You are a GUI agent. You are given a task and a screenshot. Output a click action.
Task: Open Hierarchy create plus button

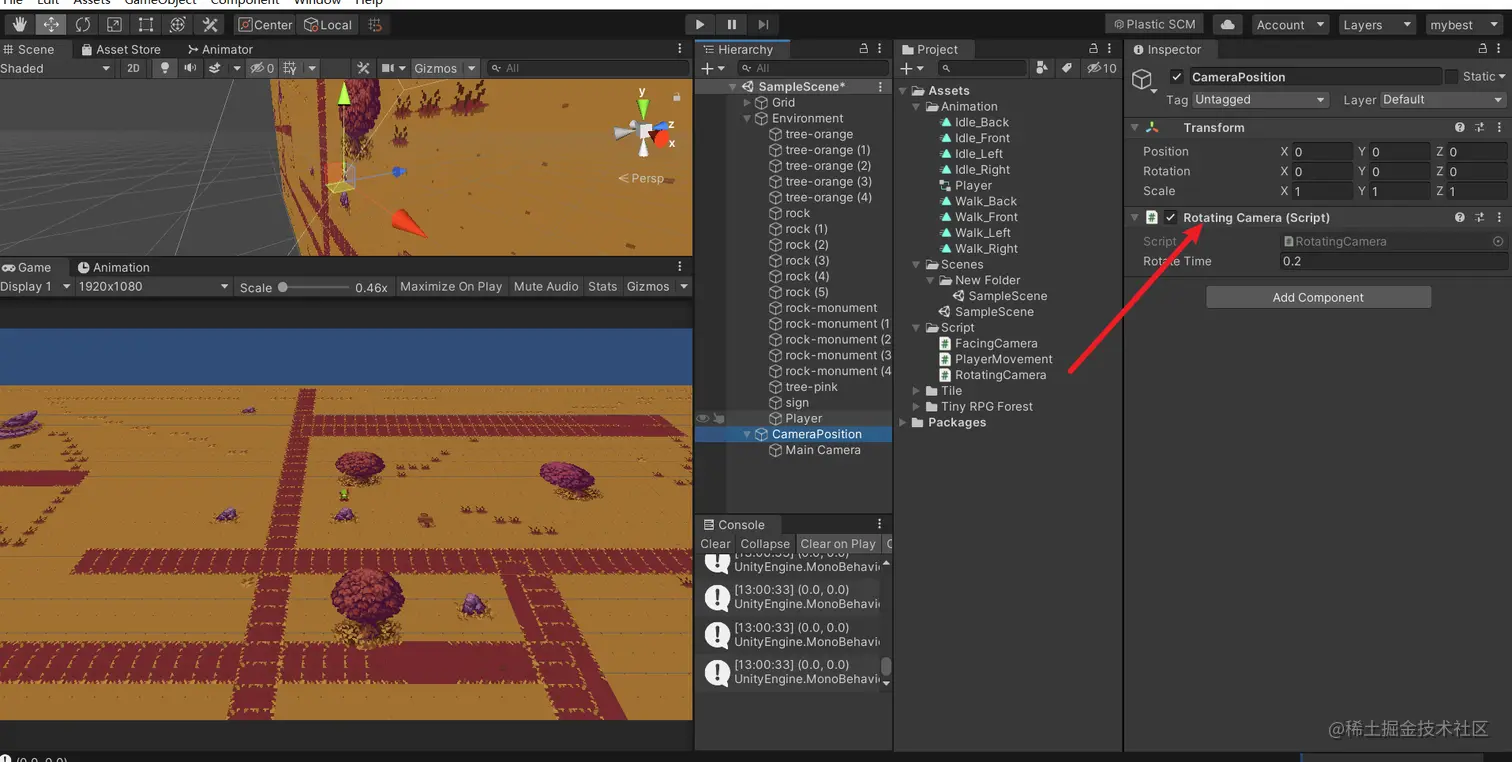(x=712, y=68)
